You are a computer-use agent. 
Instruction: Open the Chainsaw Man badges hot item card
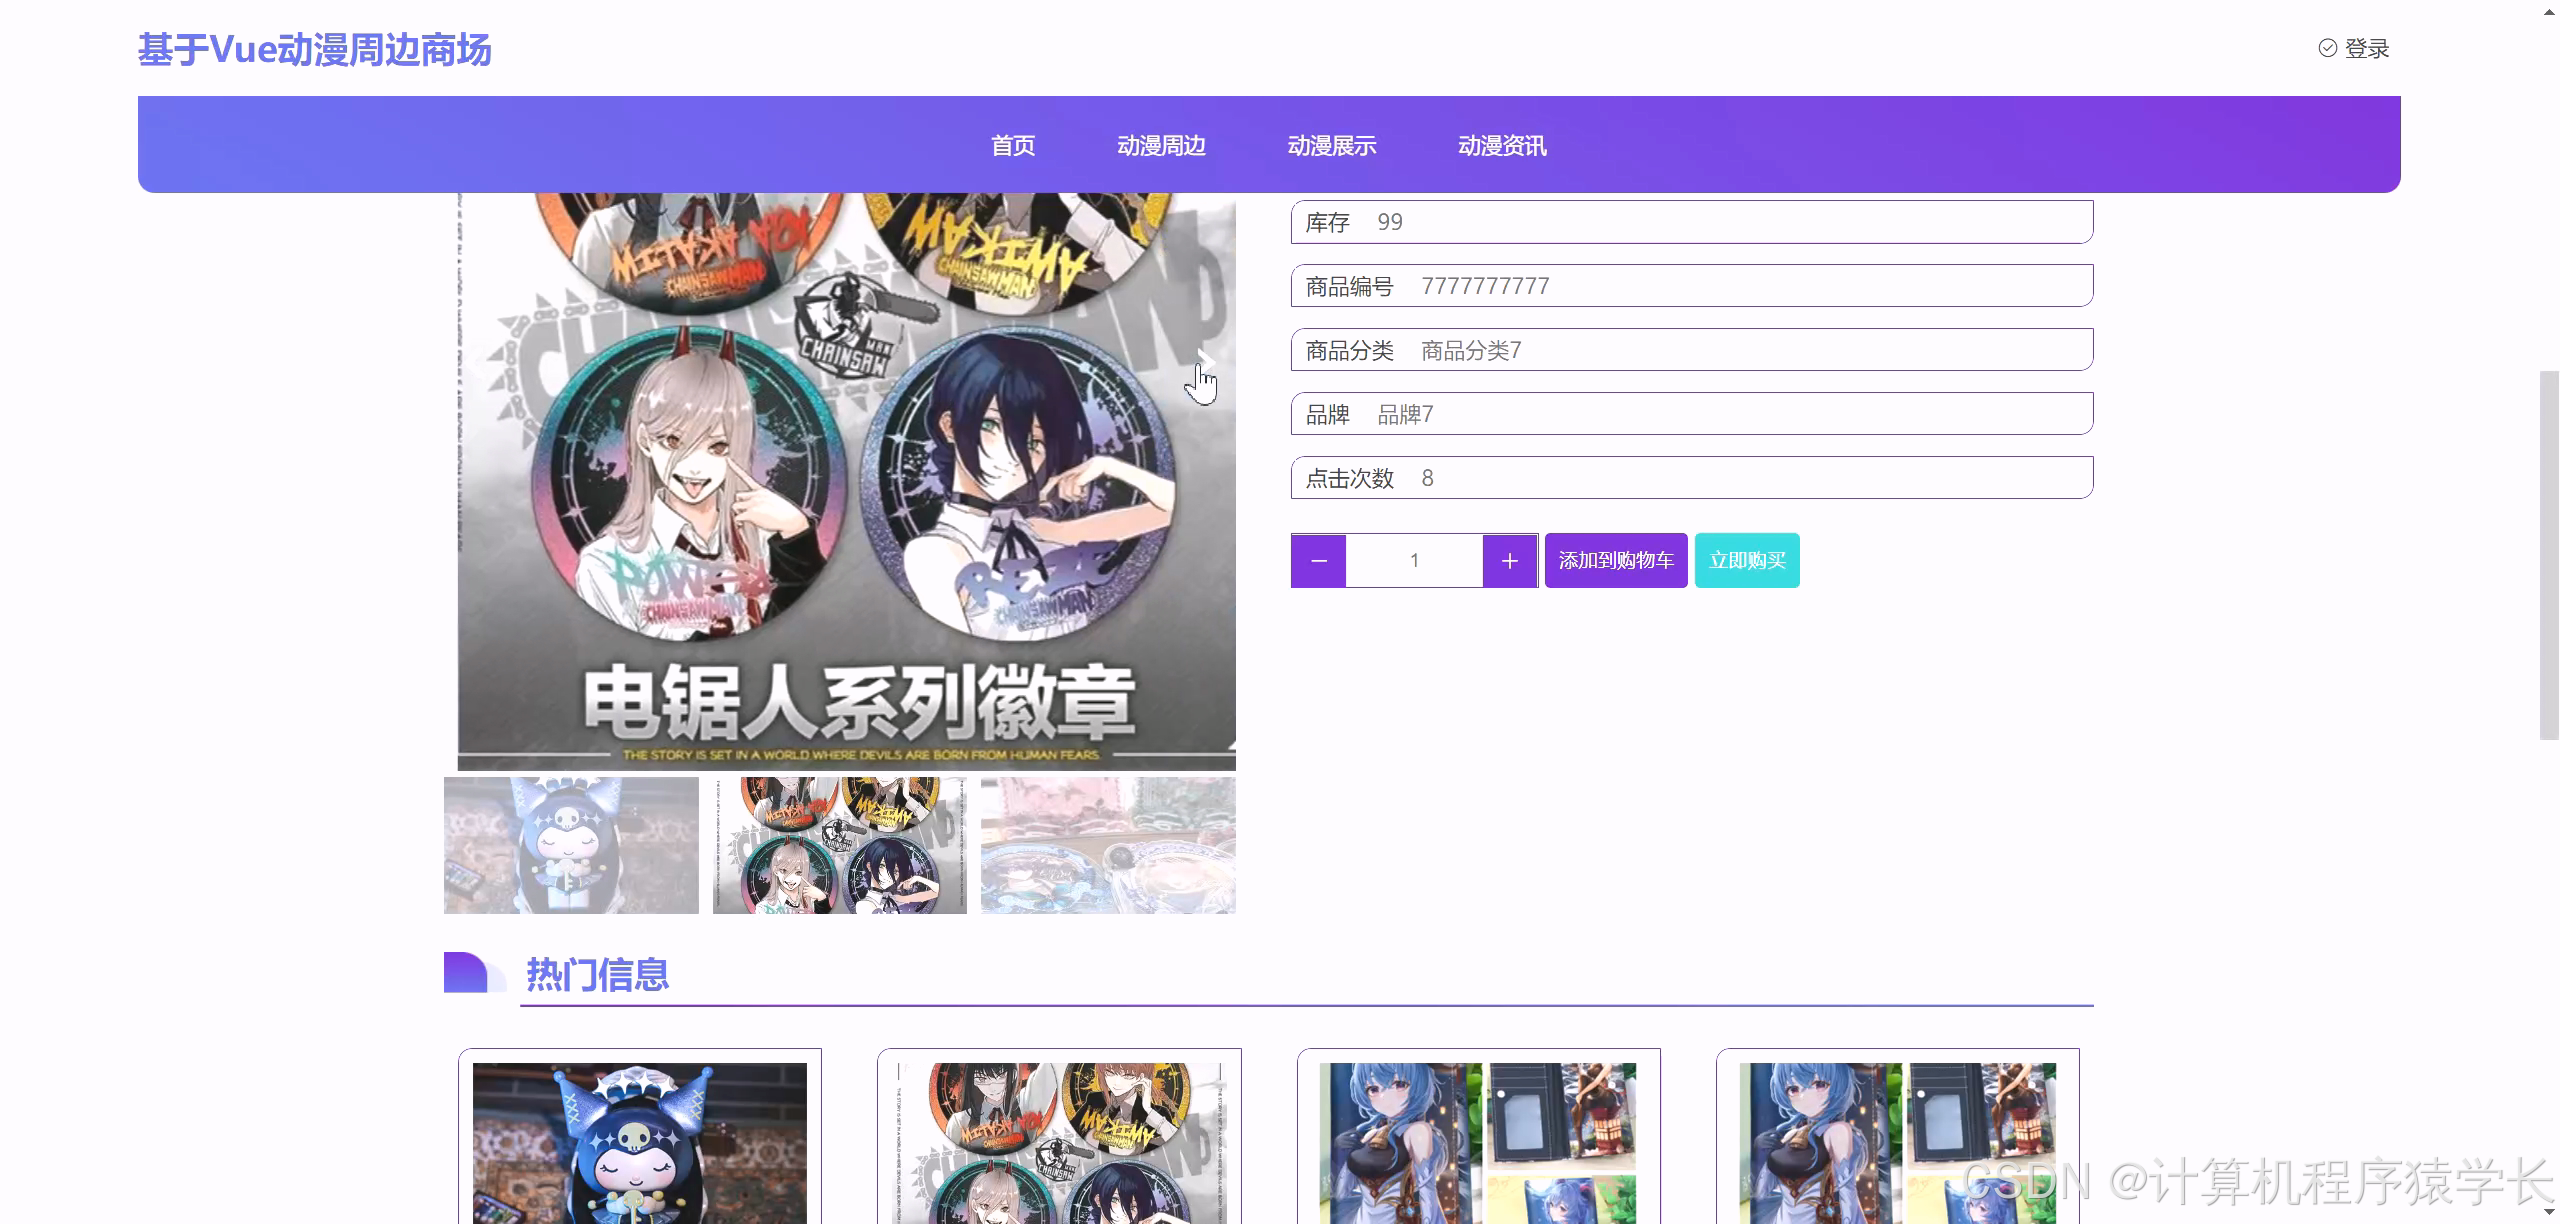1059,1137
